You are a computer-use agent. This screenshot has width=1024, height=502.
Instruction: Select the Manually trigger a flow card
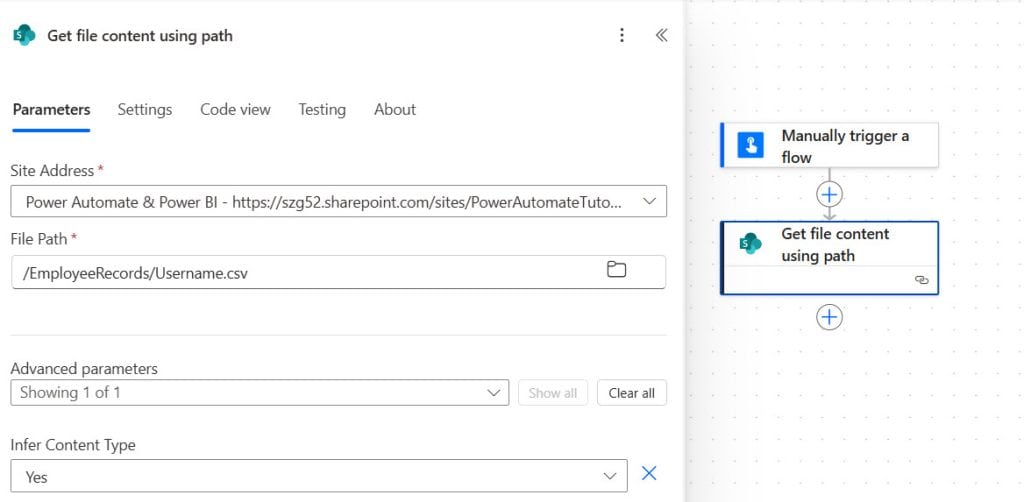(829, 145)
